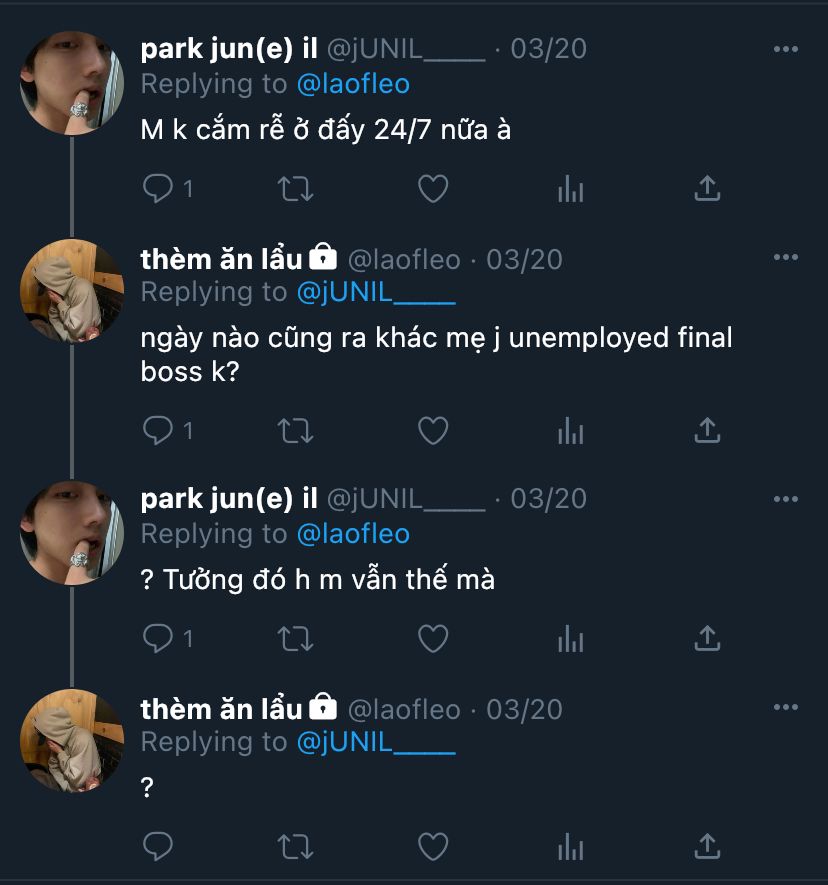The width and height of the screenshot is (828, 885).
Task: Open more options on 'unemployed final boss' tweet
Action: (x=786, y=258)
